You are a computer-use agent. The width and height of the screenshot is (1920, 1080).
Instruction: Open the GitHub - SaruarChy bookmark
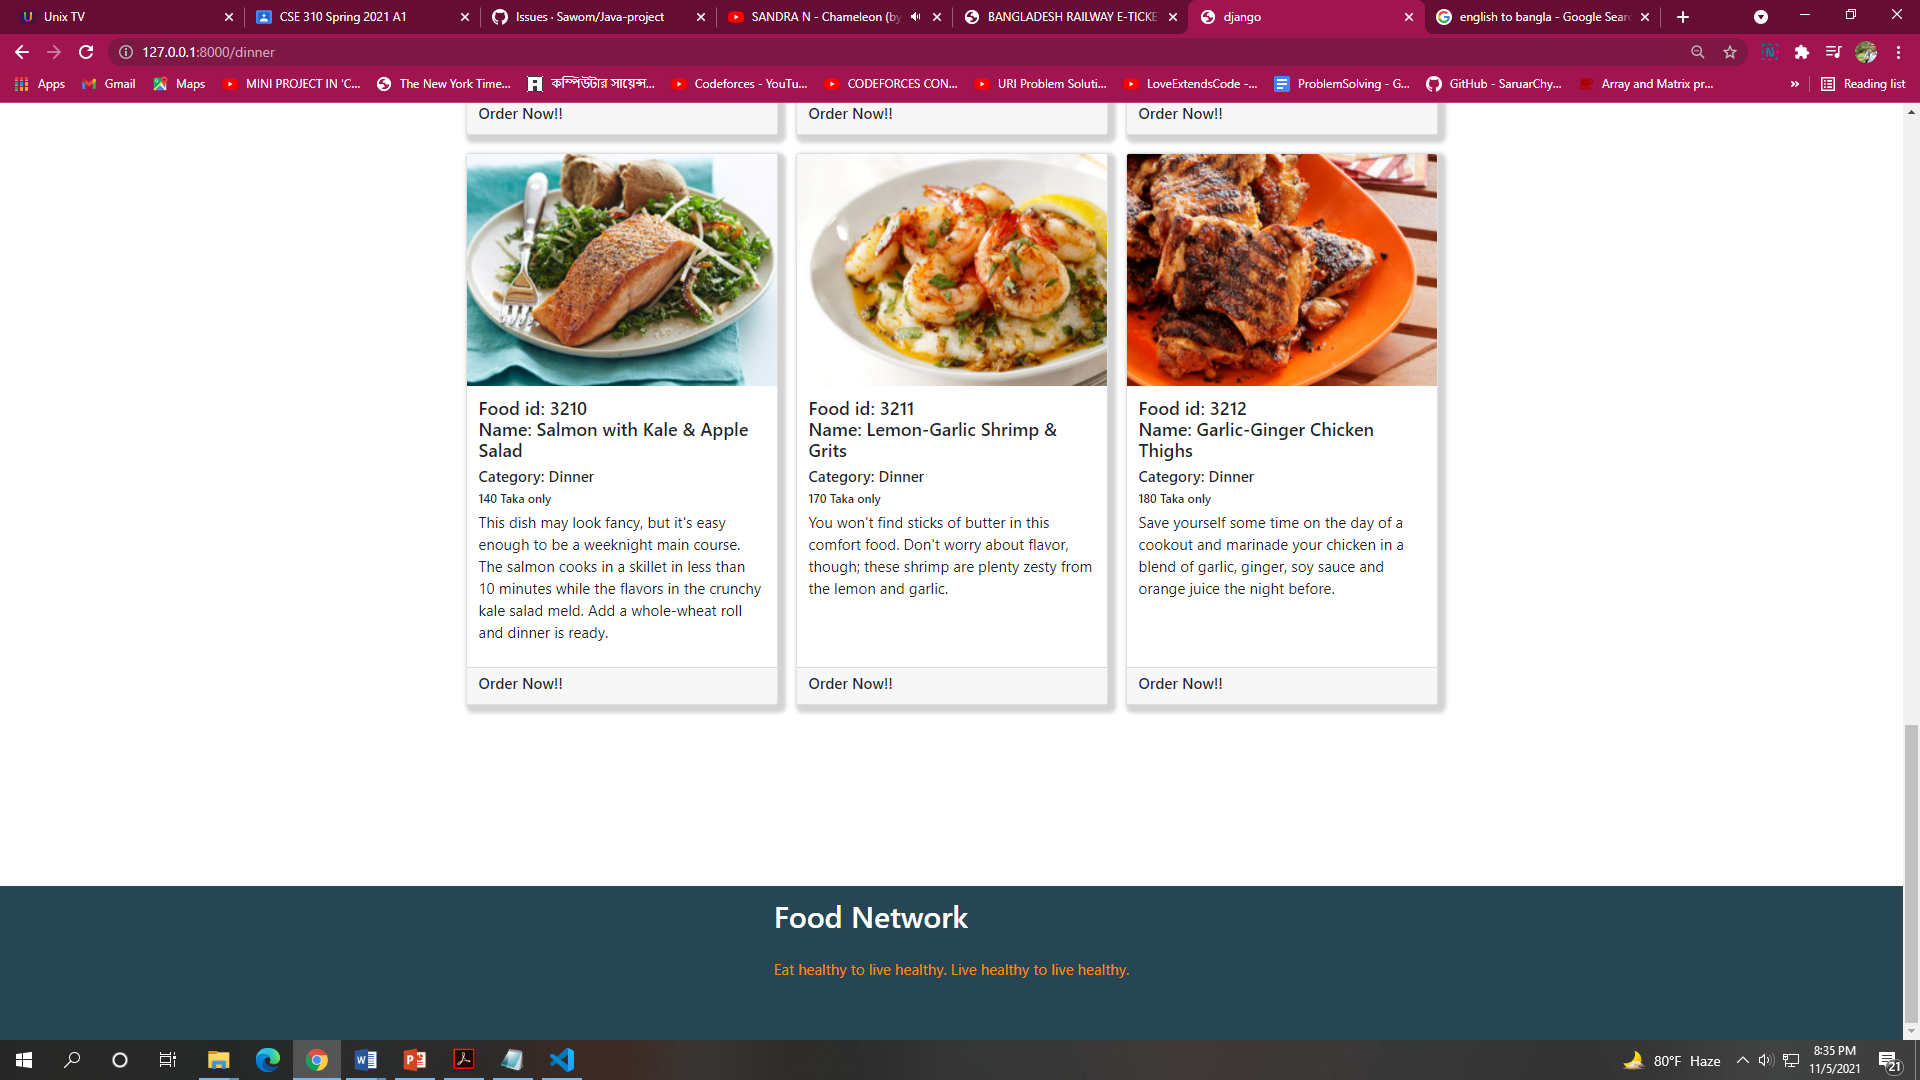[x=1494, y=84]
